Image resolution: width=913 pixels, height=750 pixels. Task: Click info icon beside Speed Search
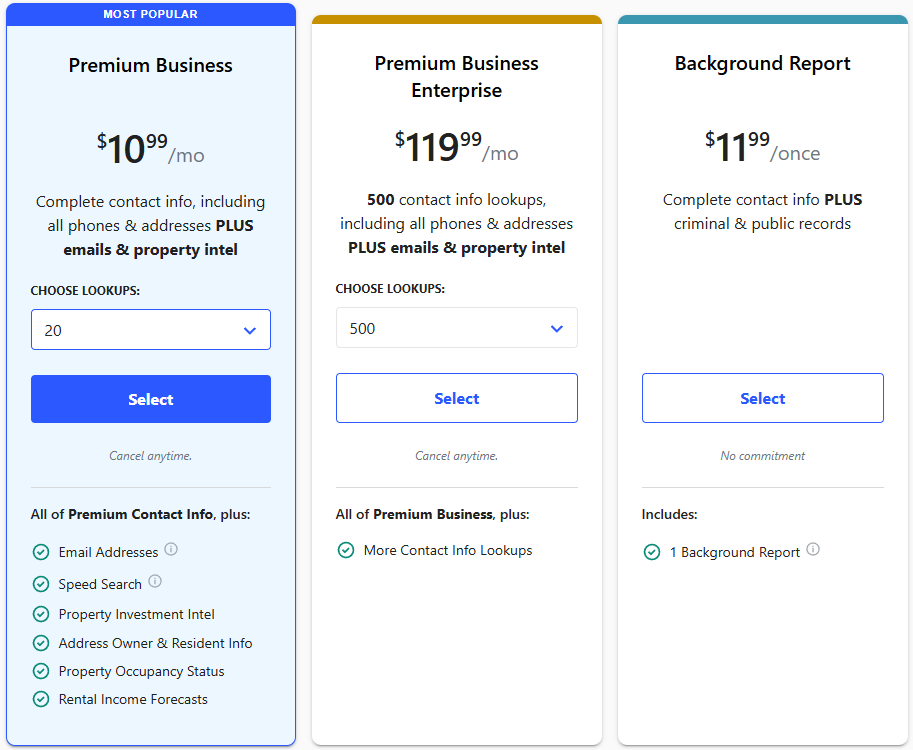pos(155,581)
